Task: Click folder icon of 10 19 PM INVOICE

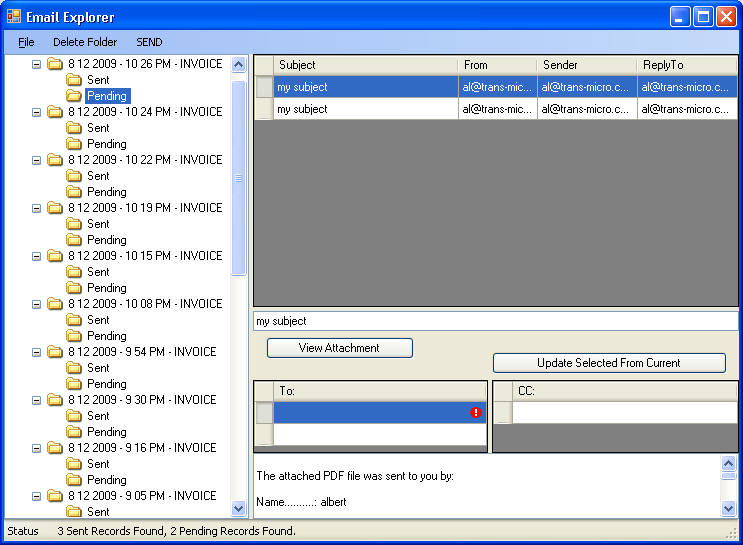Action: [x=55, y=208]
